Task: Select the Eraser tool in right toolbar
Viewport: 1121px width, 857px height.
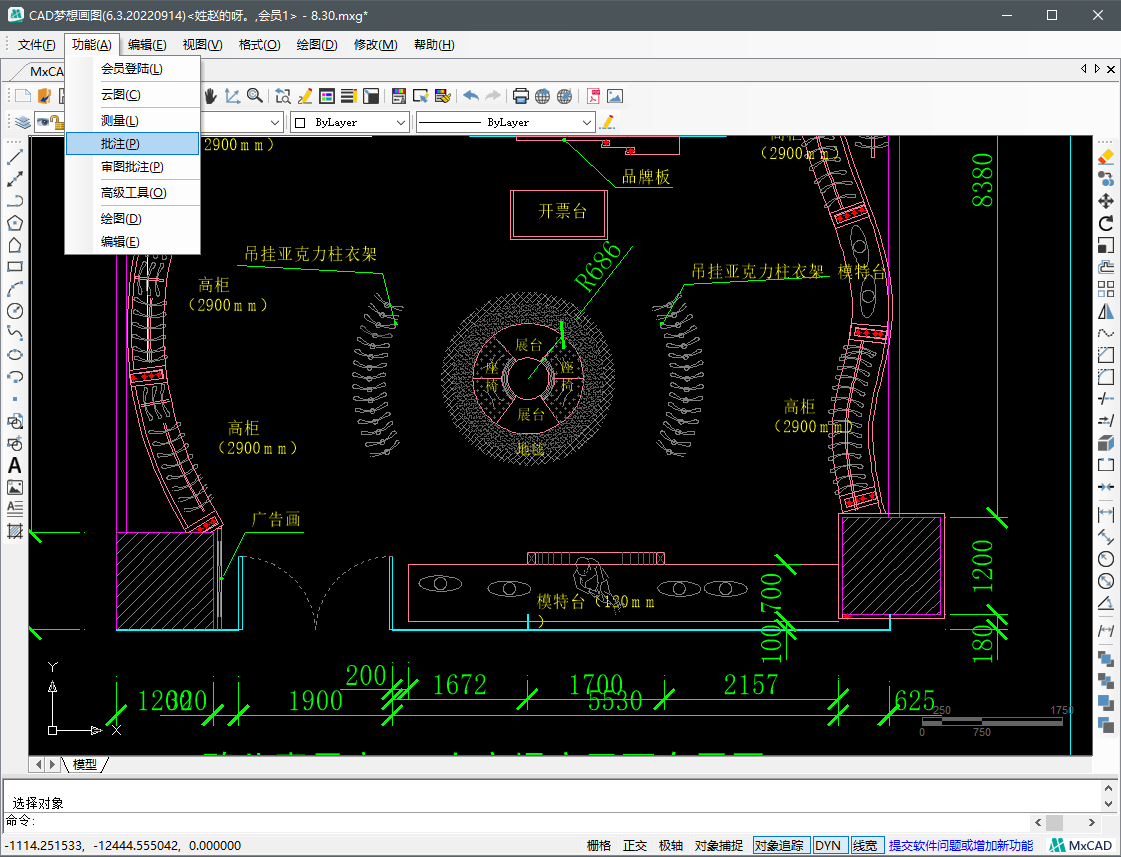Action: coord(1106,157)
